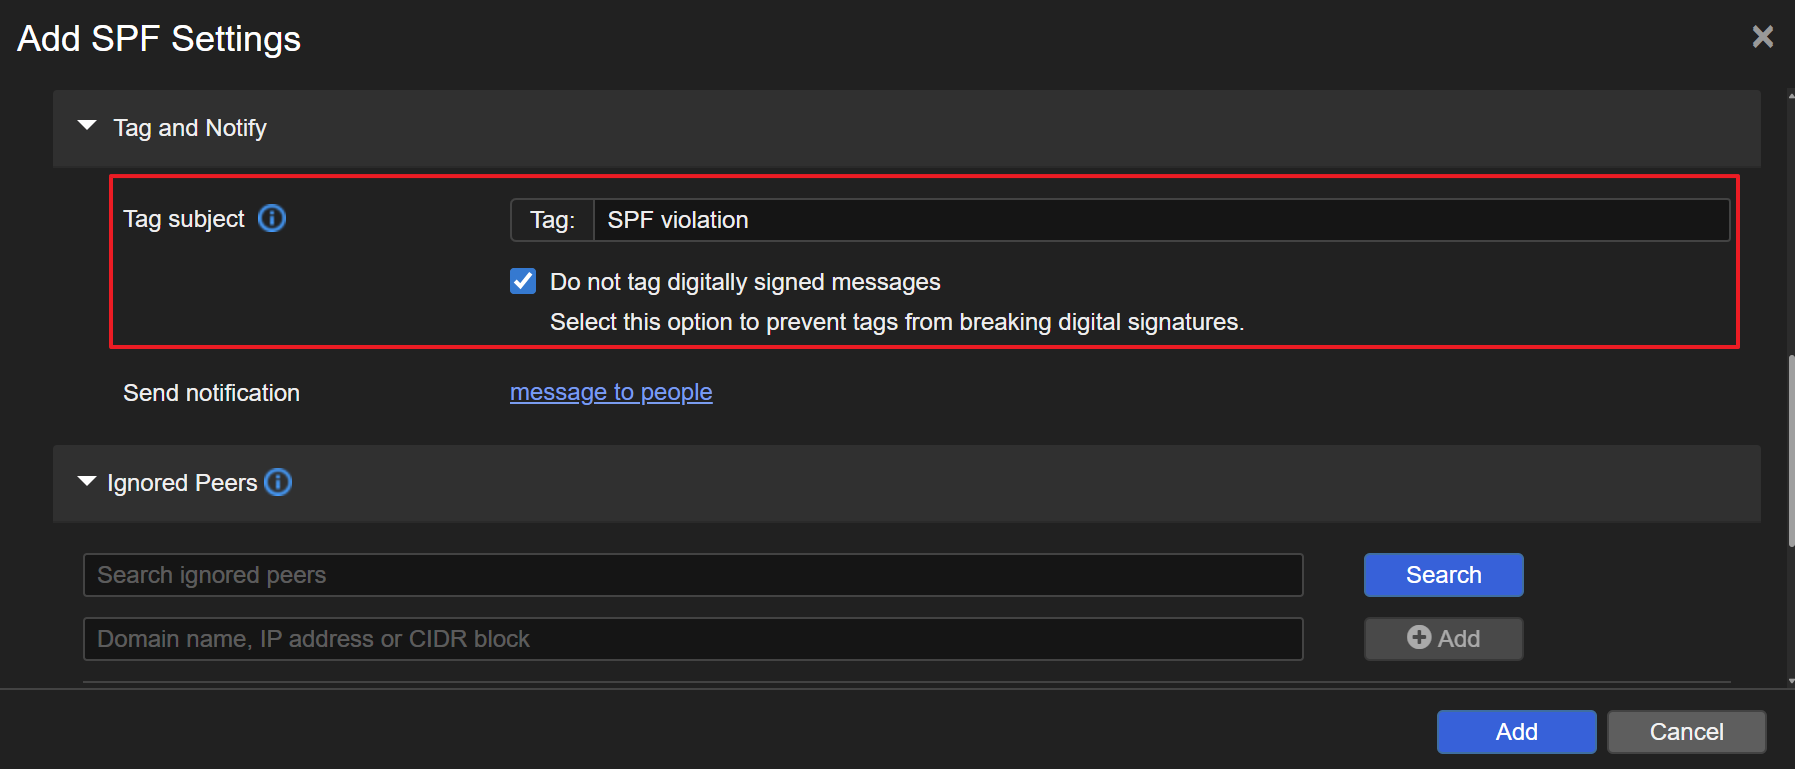Screen dimensions: 1795x769
Task: Click the Tag subject info icon
Action: click(272, 218)
